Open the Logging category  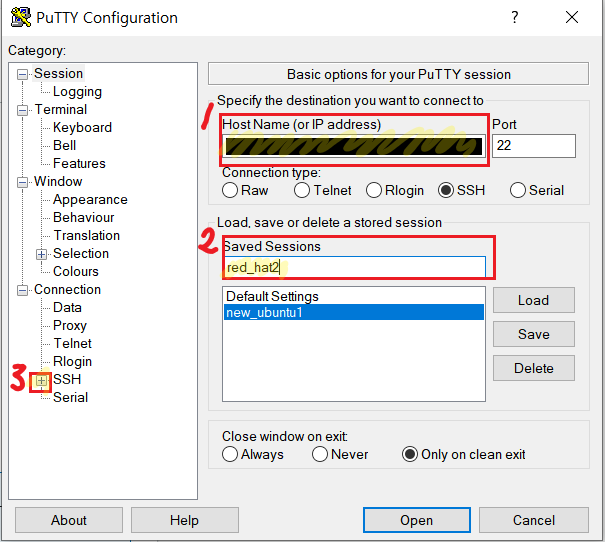click(77, 91)
